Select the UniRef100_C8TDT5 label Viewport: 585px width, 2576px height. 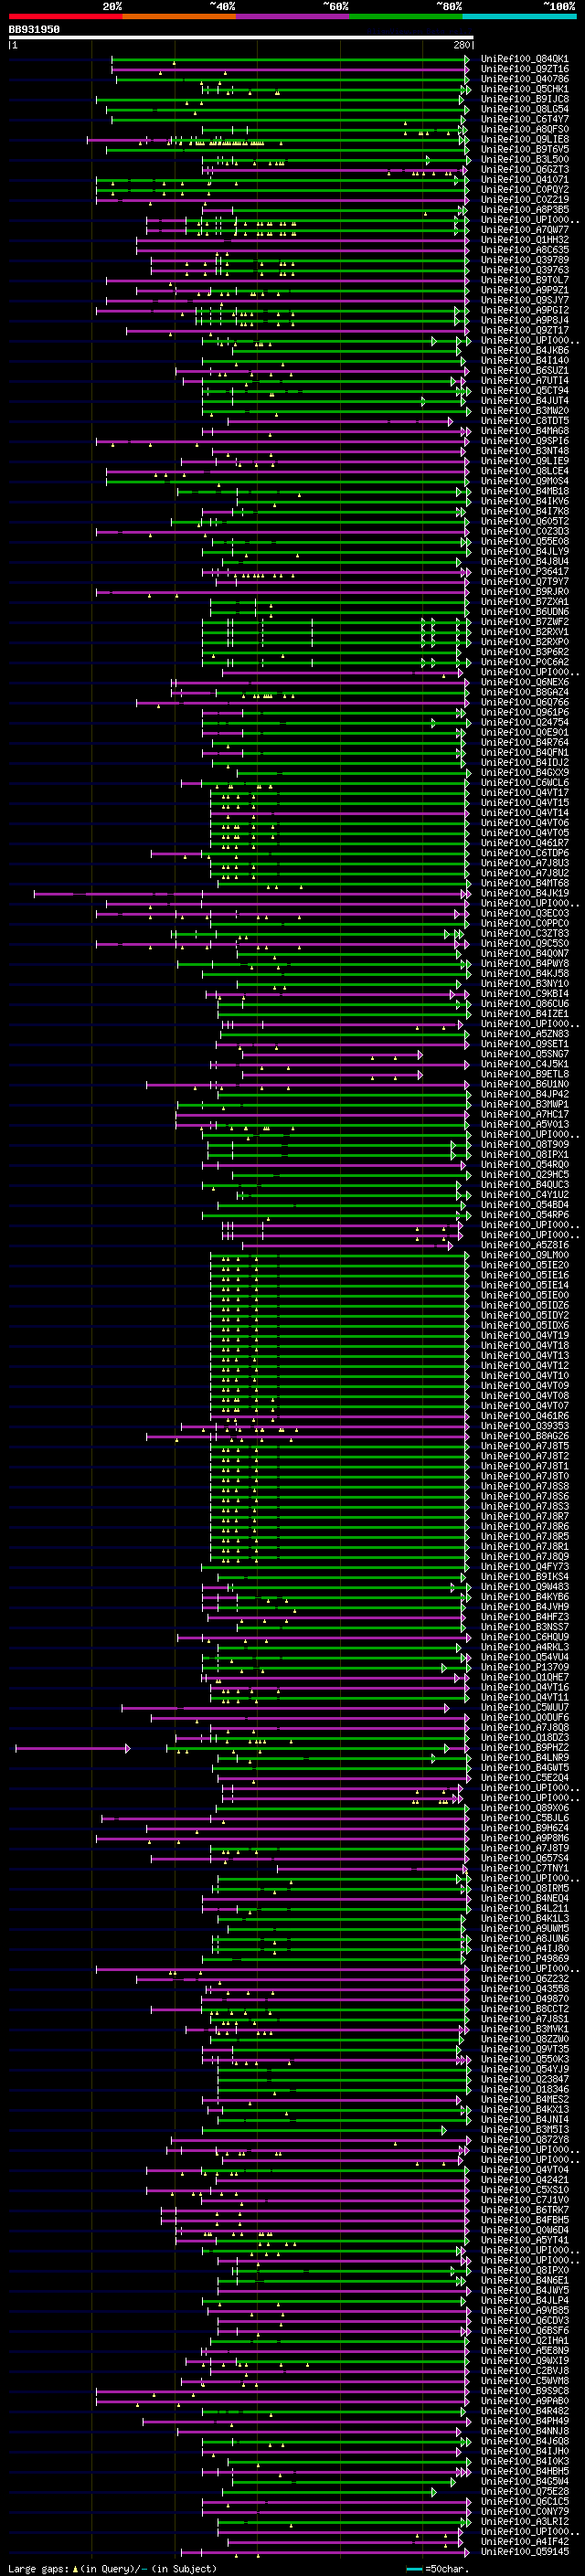coord(525,421)
